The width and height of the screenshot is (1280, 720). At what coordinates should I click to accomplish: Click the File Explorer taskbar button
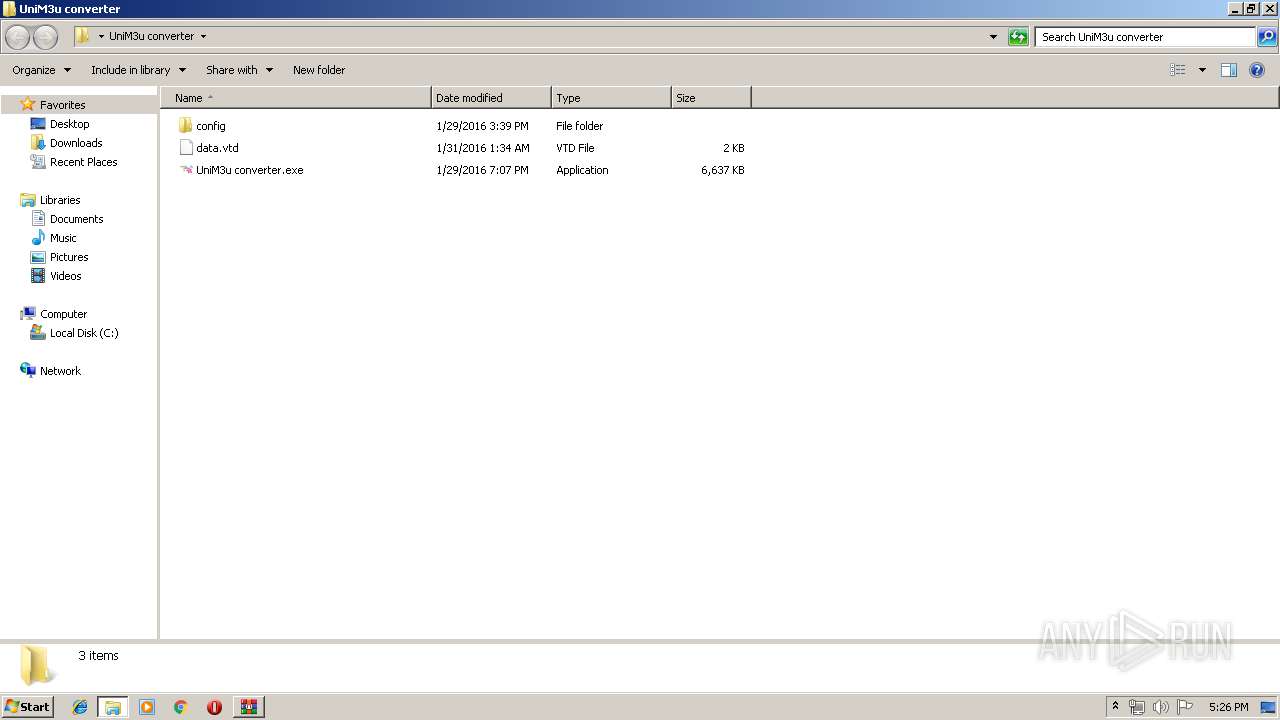pos(113,707)
